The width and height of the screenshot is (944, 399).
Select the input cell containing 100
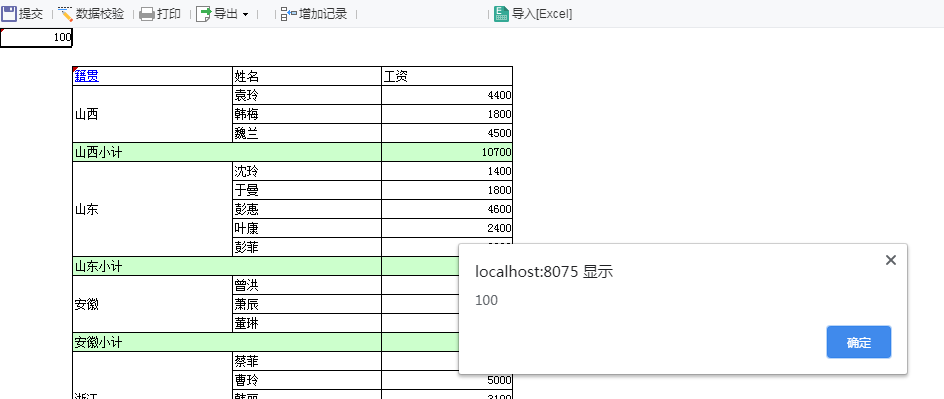click(x=36, y=37)
